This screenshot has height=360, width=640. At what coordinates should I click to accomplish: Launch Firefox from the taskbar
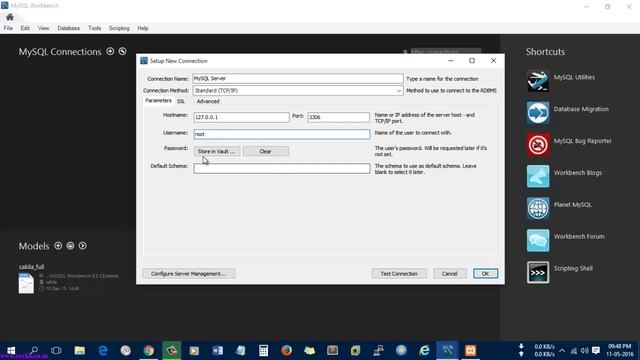tap(287, 351)
